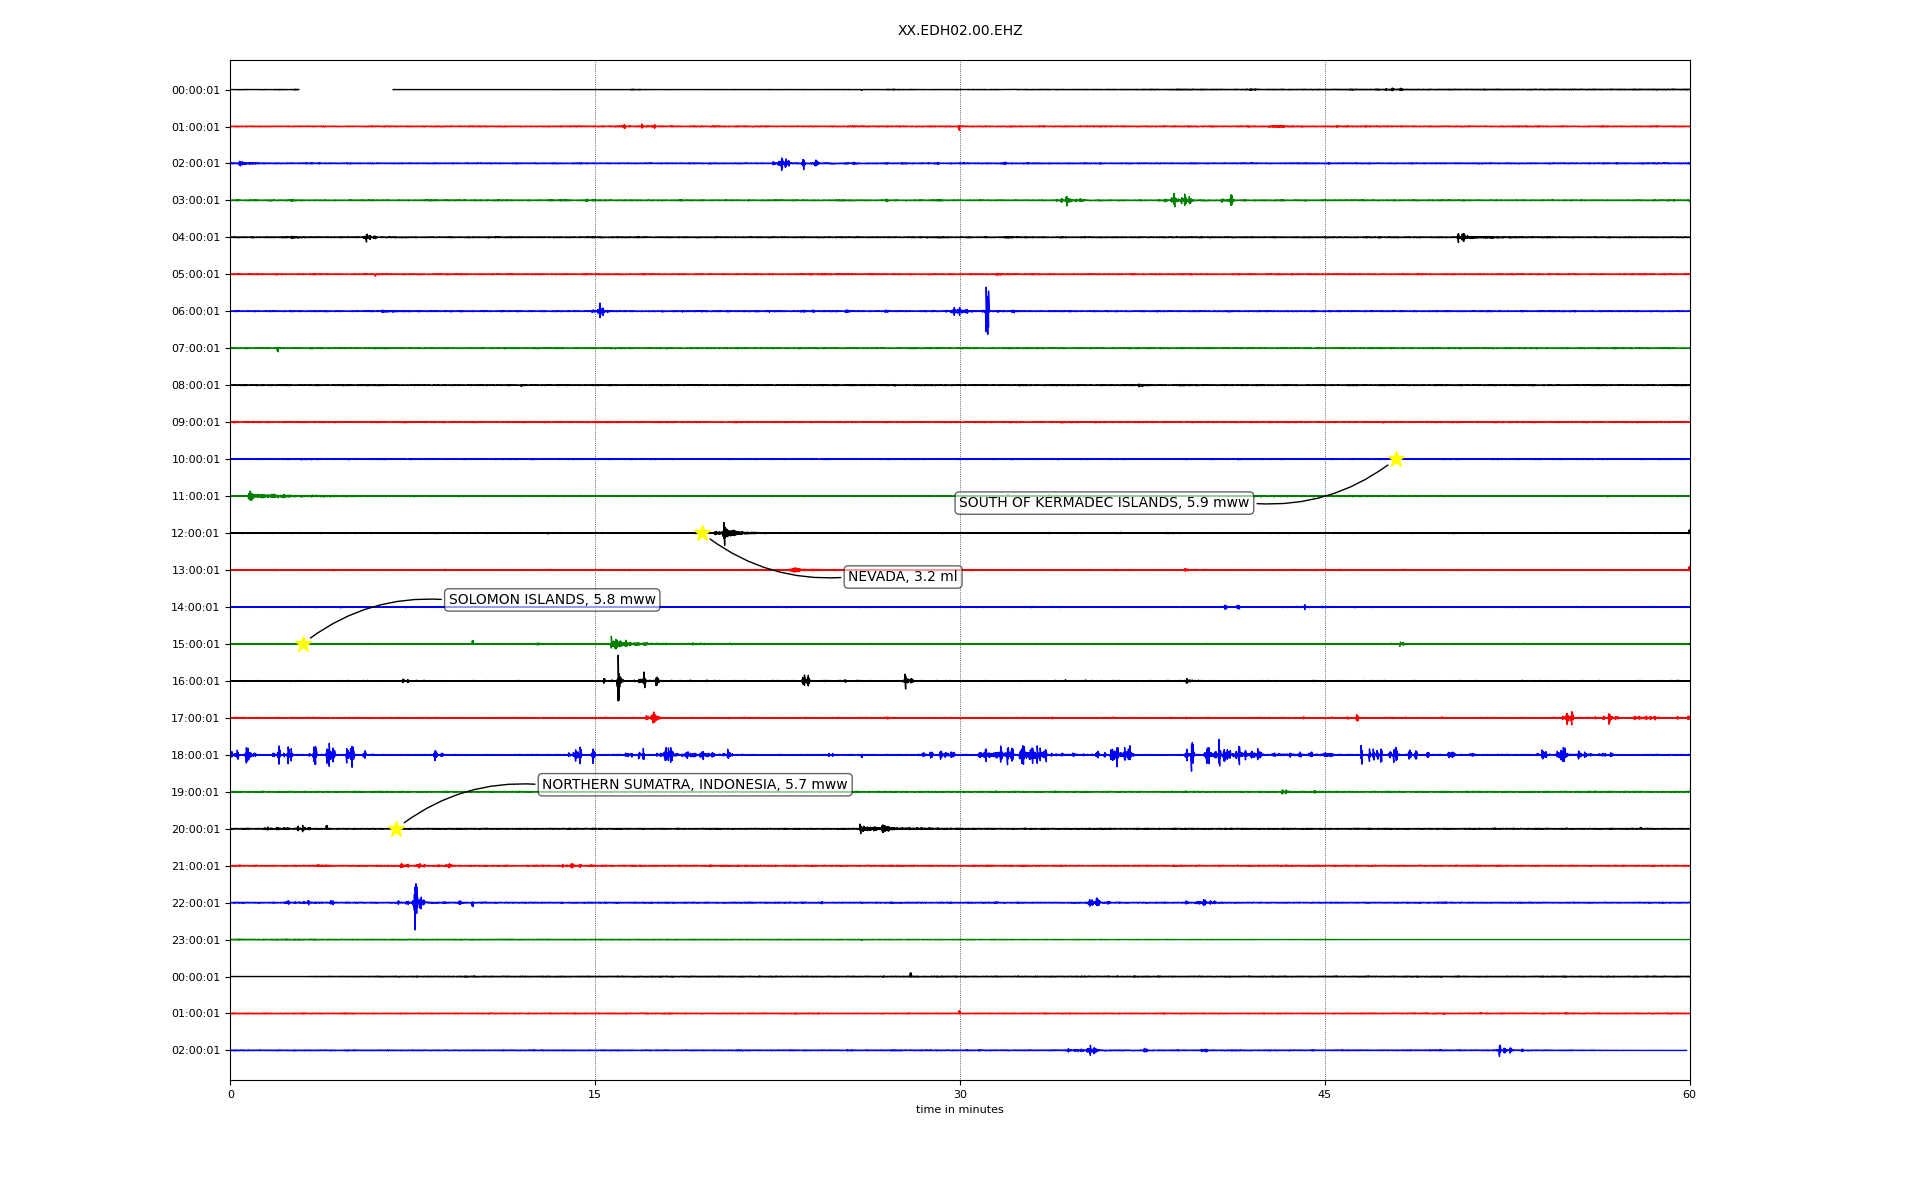
Task: Click the NEVADA, 3.2 ml annotation box
Action: coord(902,577)
